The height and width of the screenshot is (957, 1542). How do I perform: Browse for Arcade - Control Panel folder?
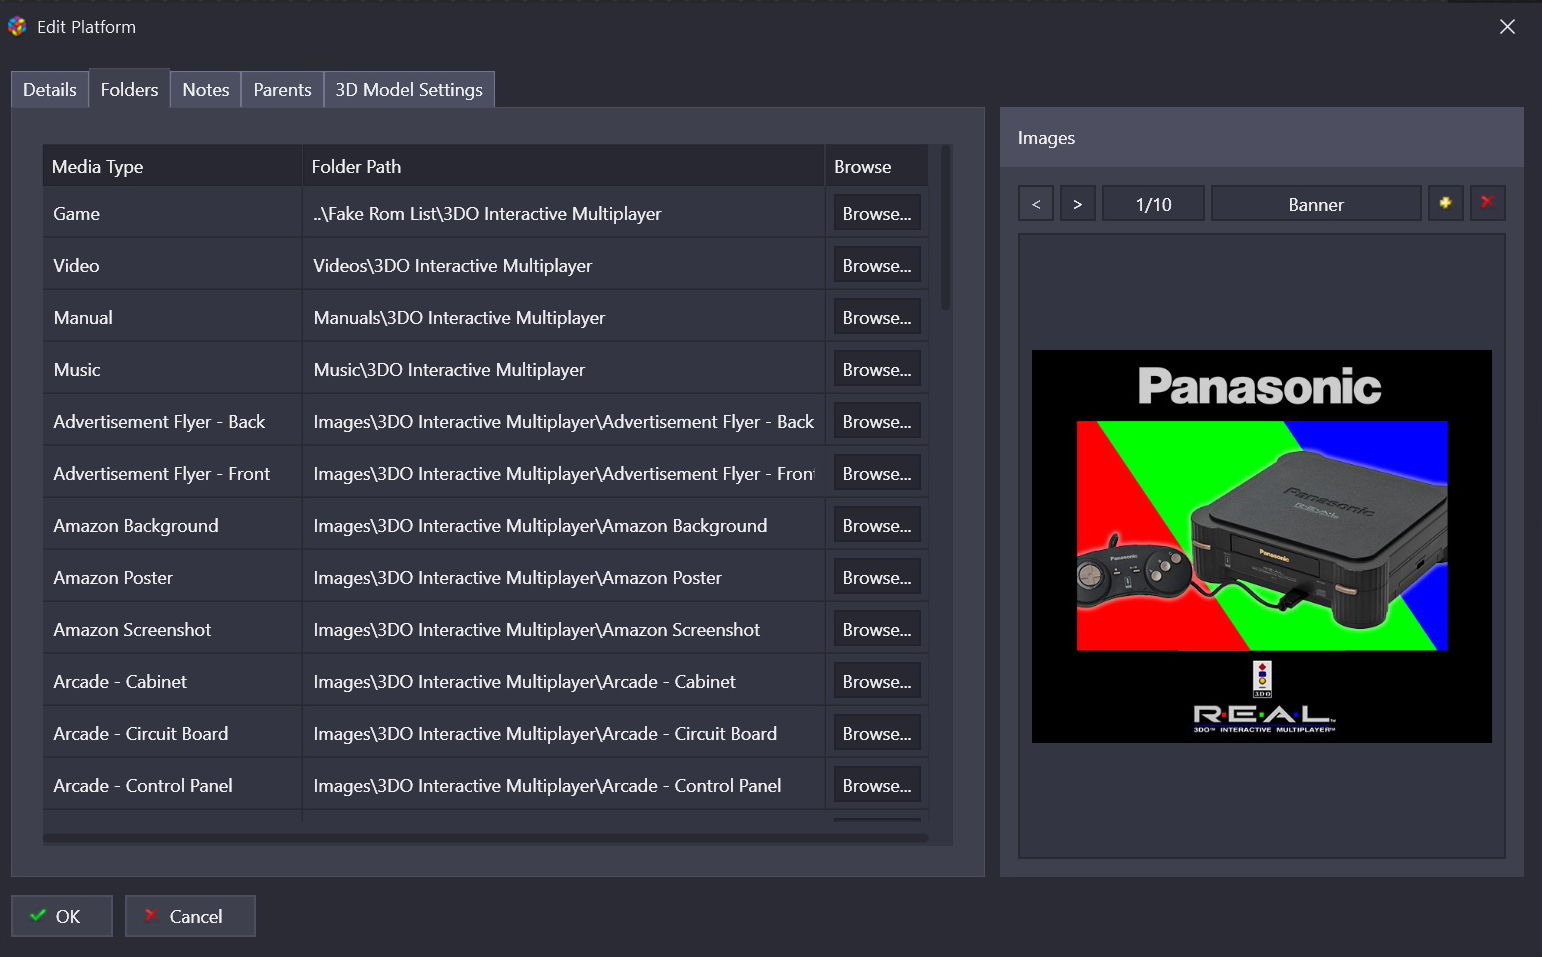point(877,785)
